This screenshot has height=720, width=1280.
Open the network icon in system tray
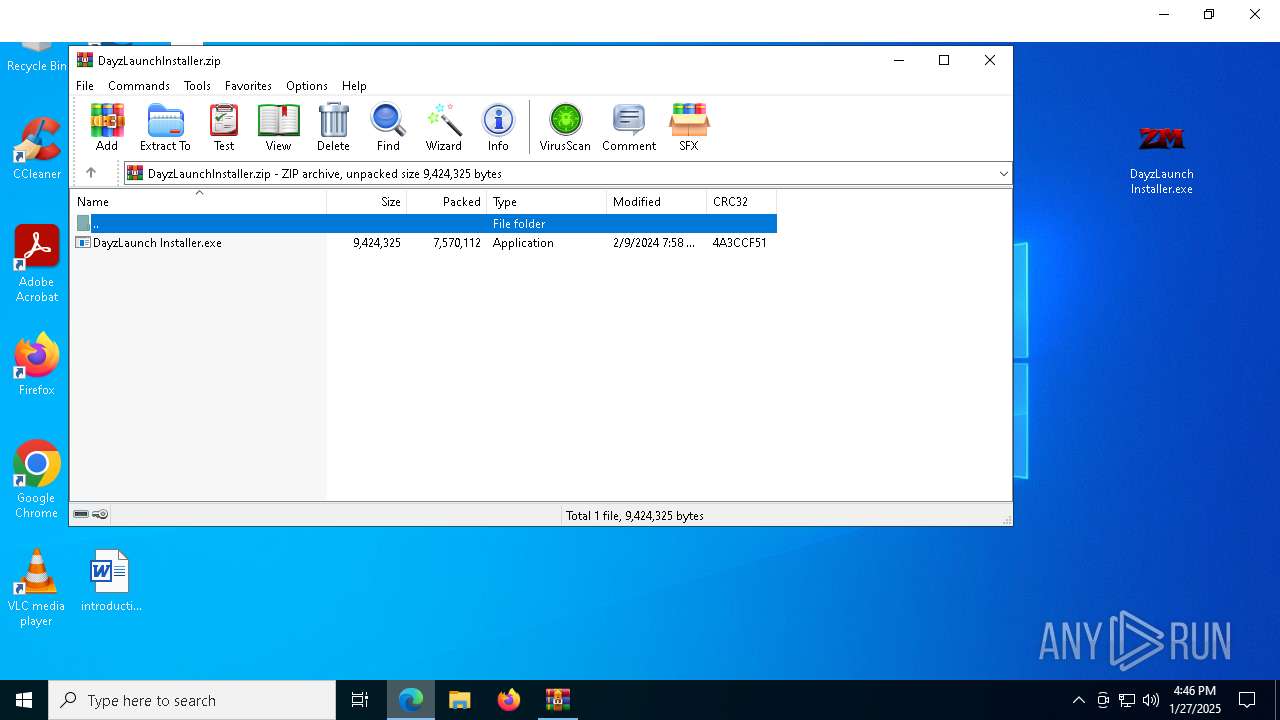pyautogui.click(x=1127, y=700)
